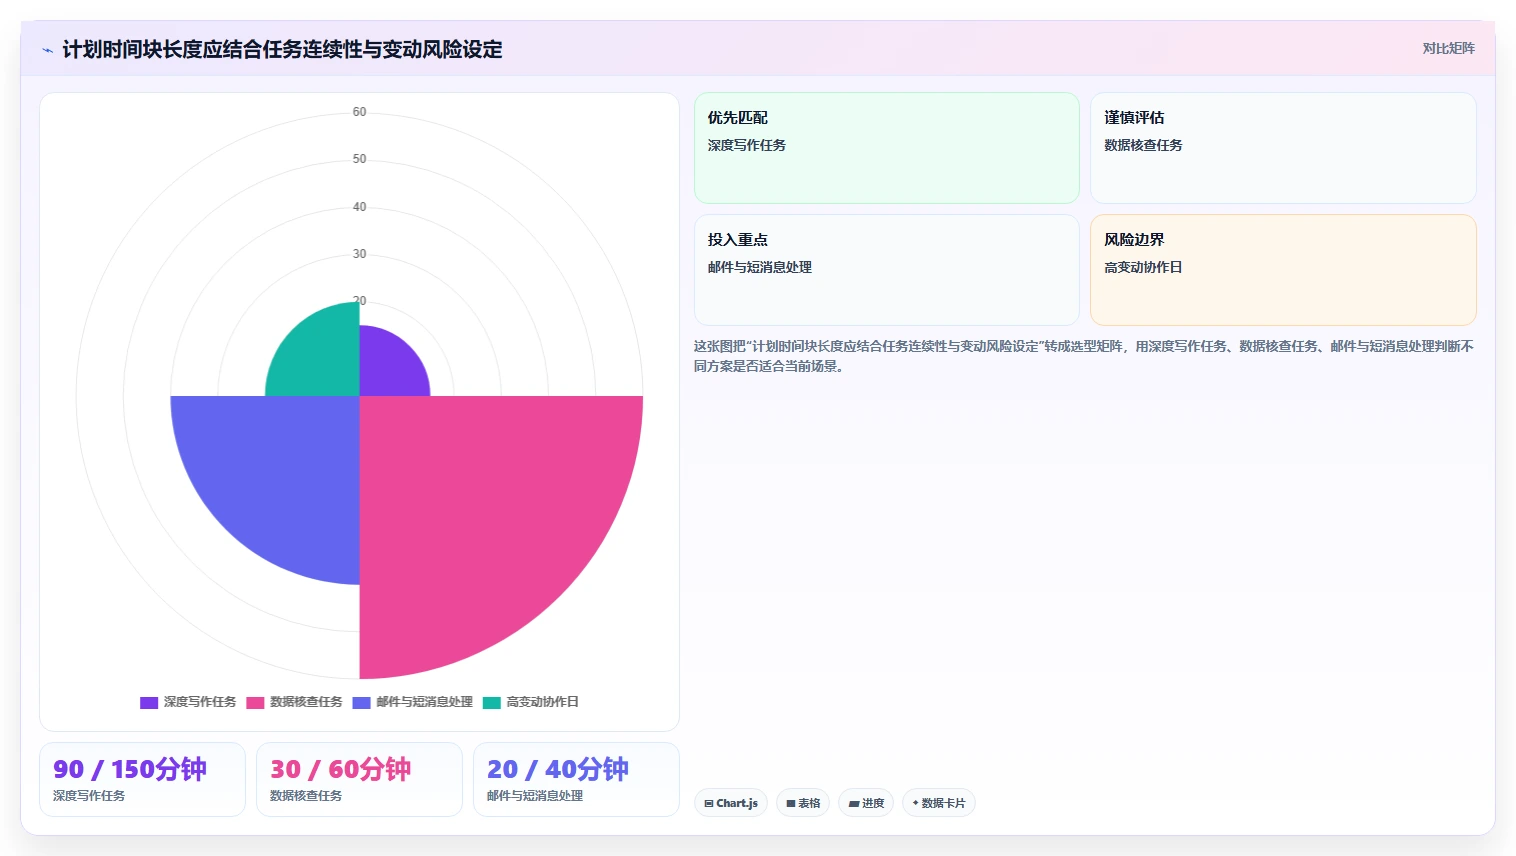This screenshot has width=1516, height=856.
Task: Click the axis label 40
Action: pyautogui.click(x=359, y=207)
